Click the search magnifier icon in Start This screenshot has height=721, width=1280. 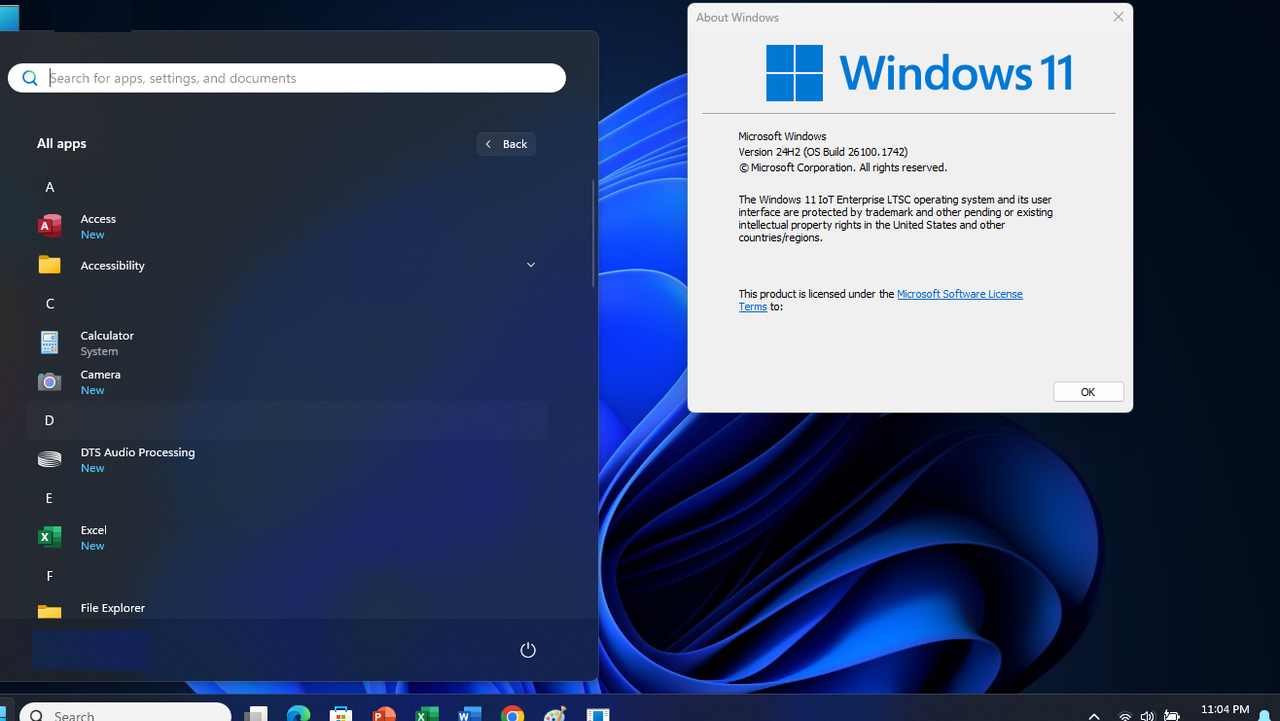tap(30, 78)
